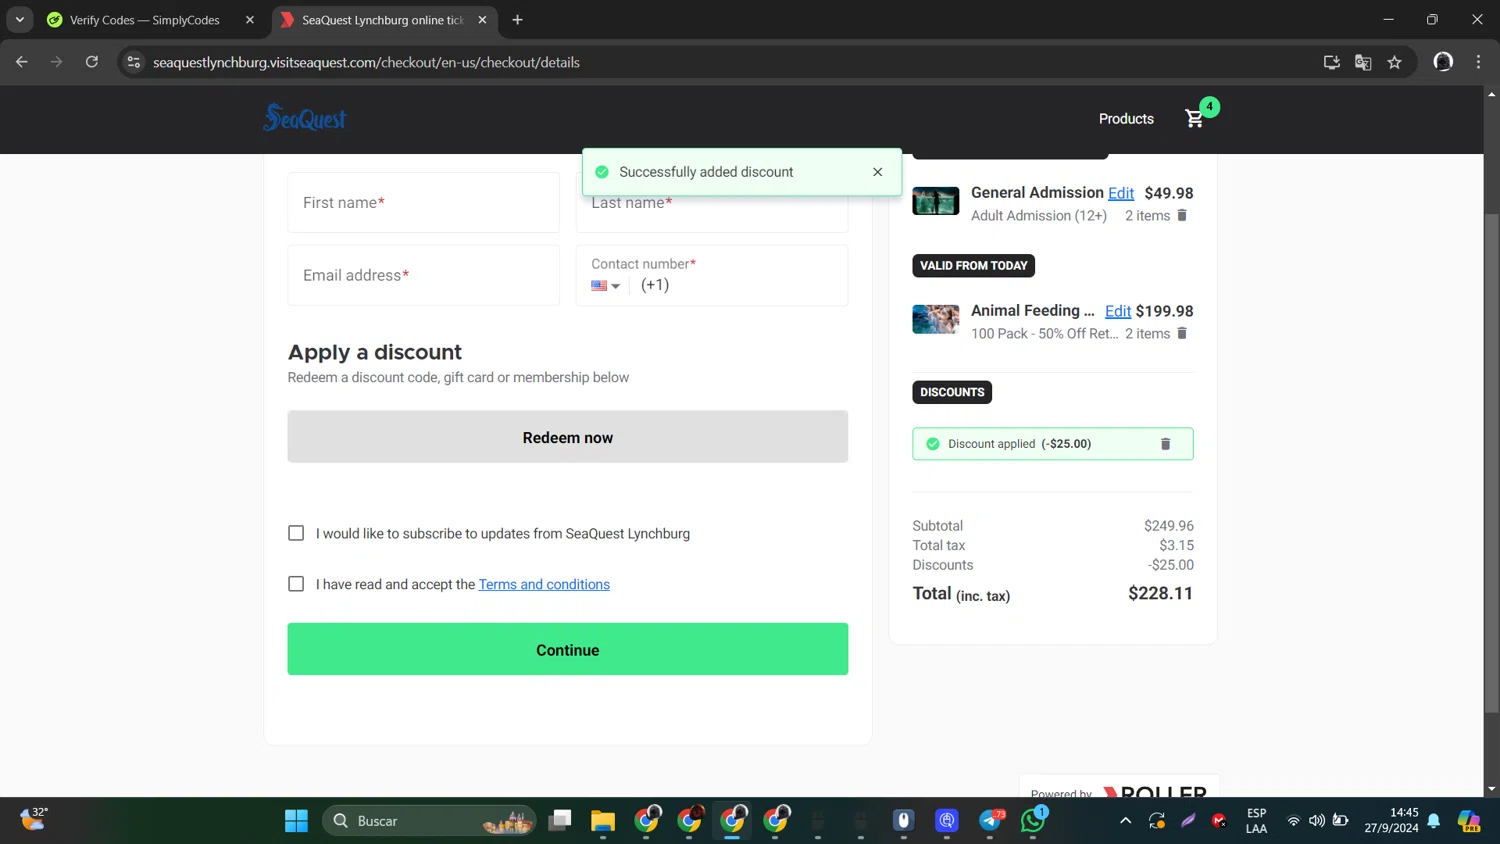This screenshot has width=1500, height=844.
Task: Open WhatsApp from the taskbar
Action: 1033,821
